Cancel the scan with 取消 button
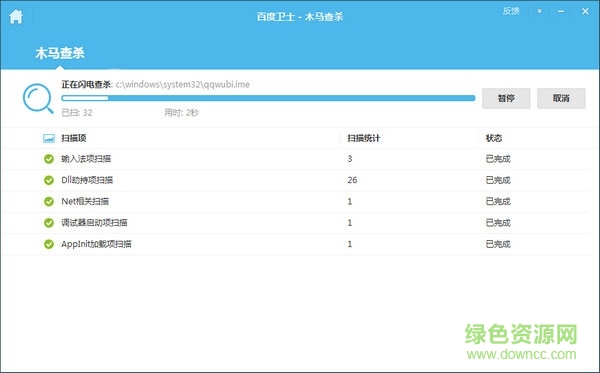Image resolution: width=600 pixels, height=373 pixels. pos(561,98)
